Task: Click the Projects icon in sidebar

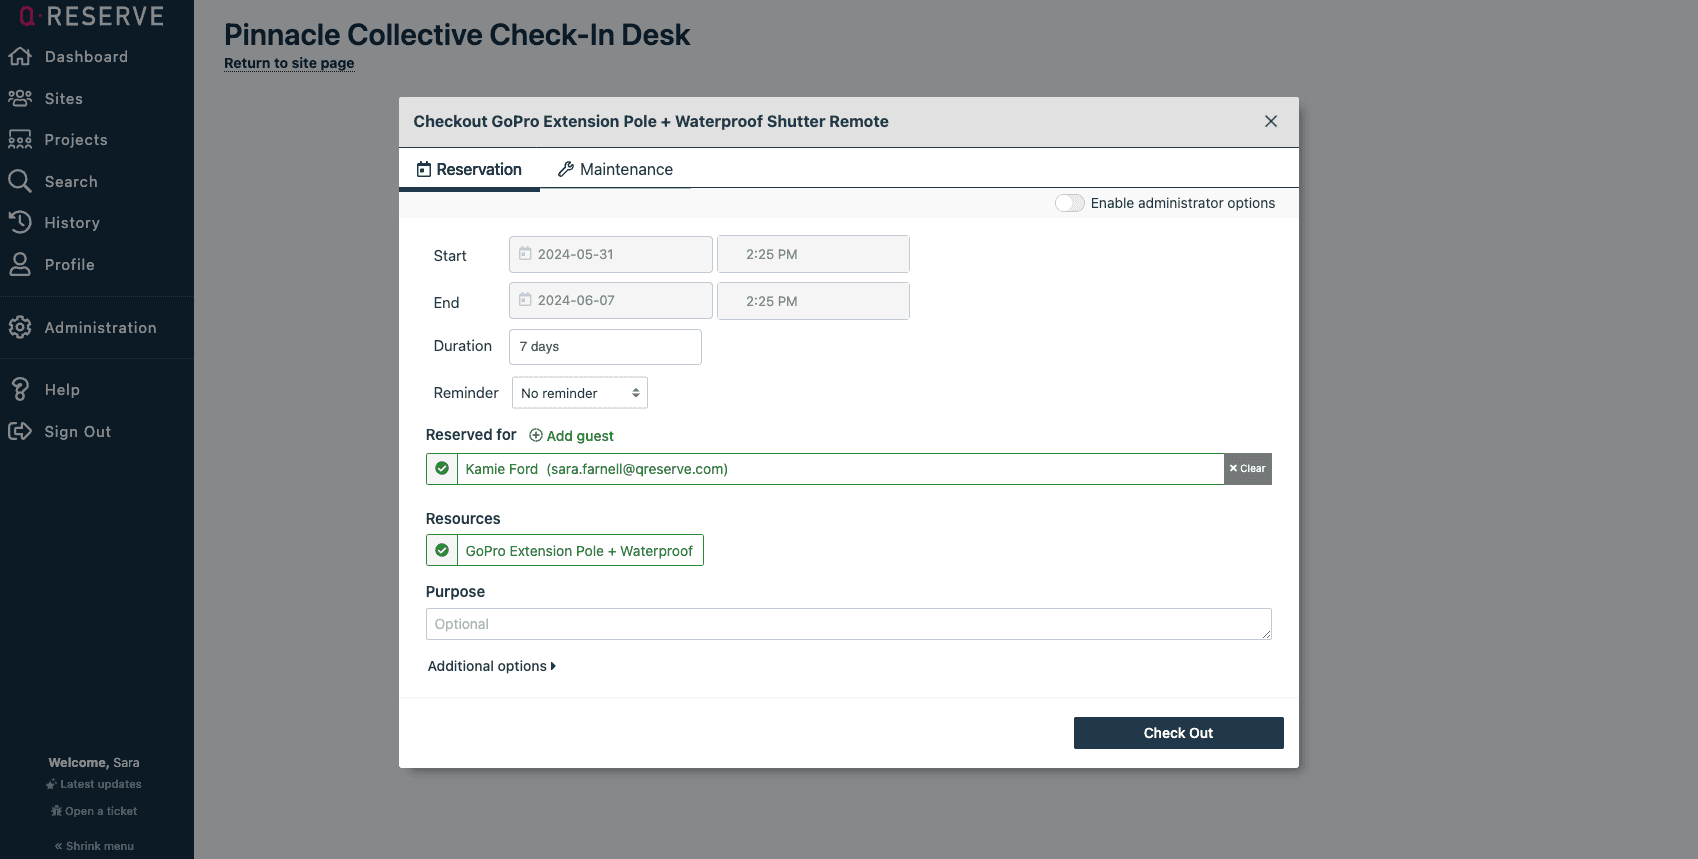Action: (20, 140)
